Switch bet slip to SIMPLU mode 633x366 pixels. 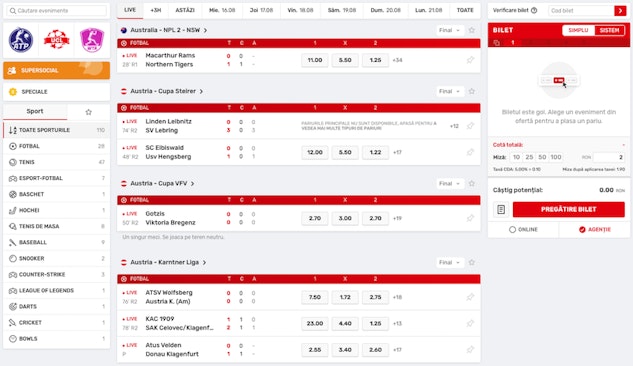coord(578,30)
